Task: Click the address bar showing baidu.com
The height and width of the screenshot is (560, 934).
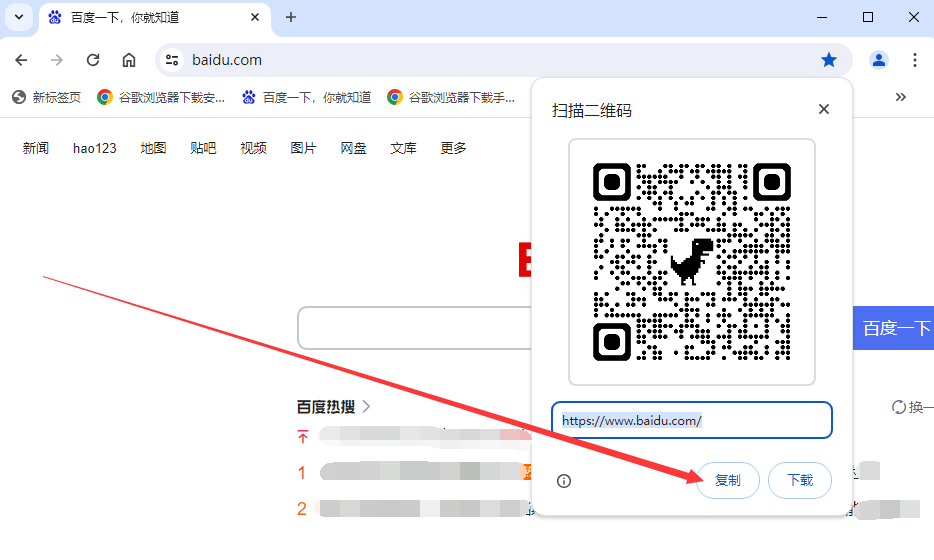Action: pos(503,60)
